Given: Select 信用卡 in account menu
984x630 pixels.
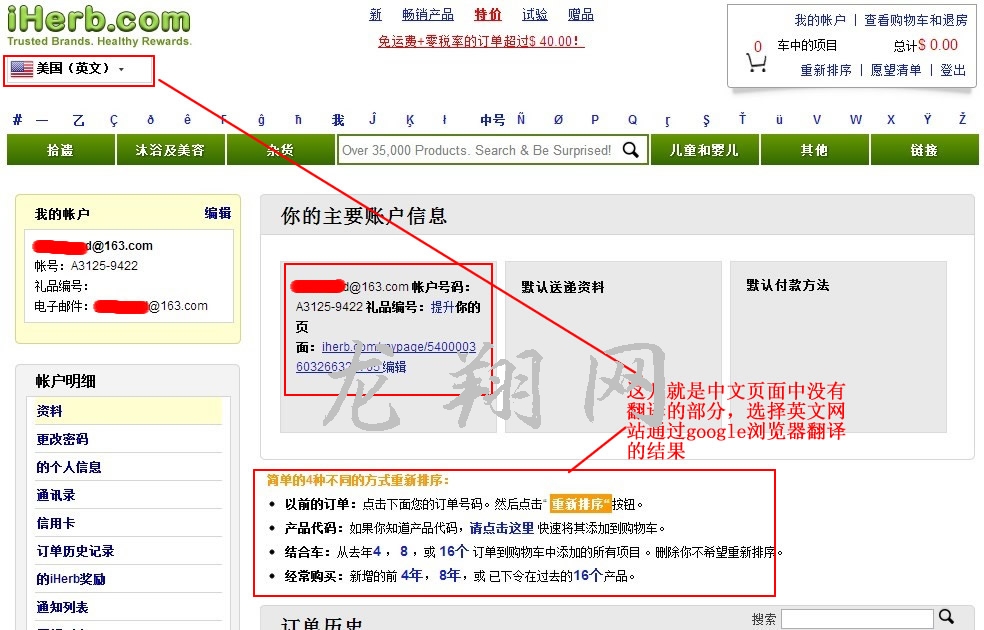Looking at the screenshot, I should (56, 523).
